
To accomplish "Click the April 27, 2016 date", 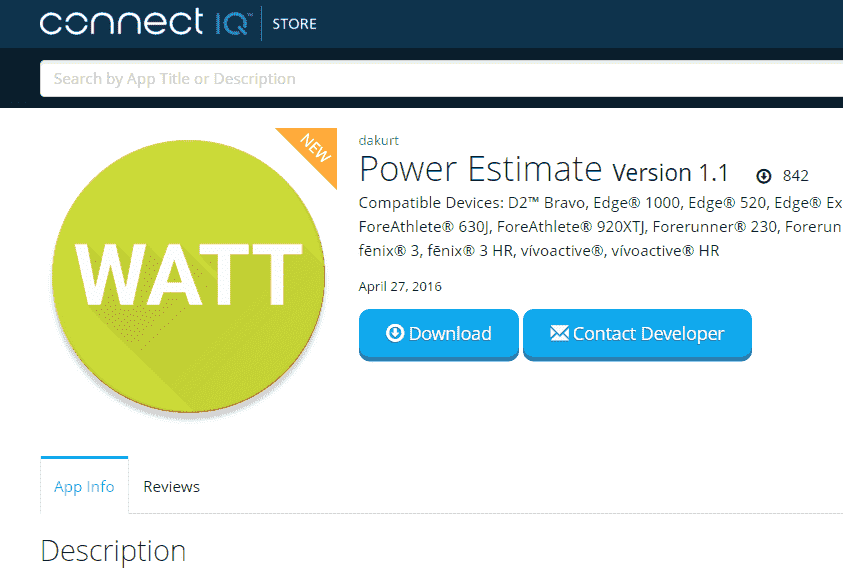I will pyautogui.click(x=400, y=287).
